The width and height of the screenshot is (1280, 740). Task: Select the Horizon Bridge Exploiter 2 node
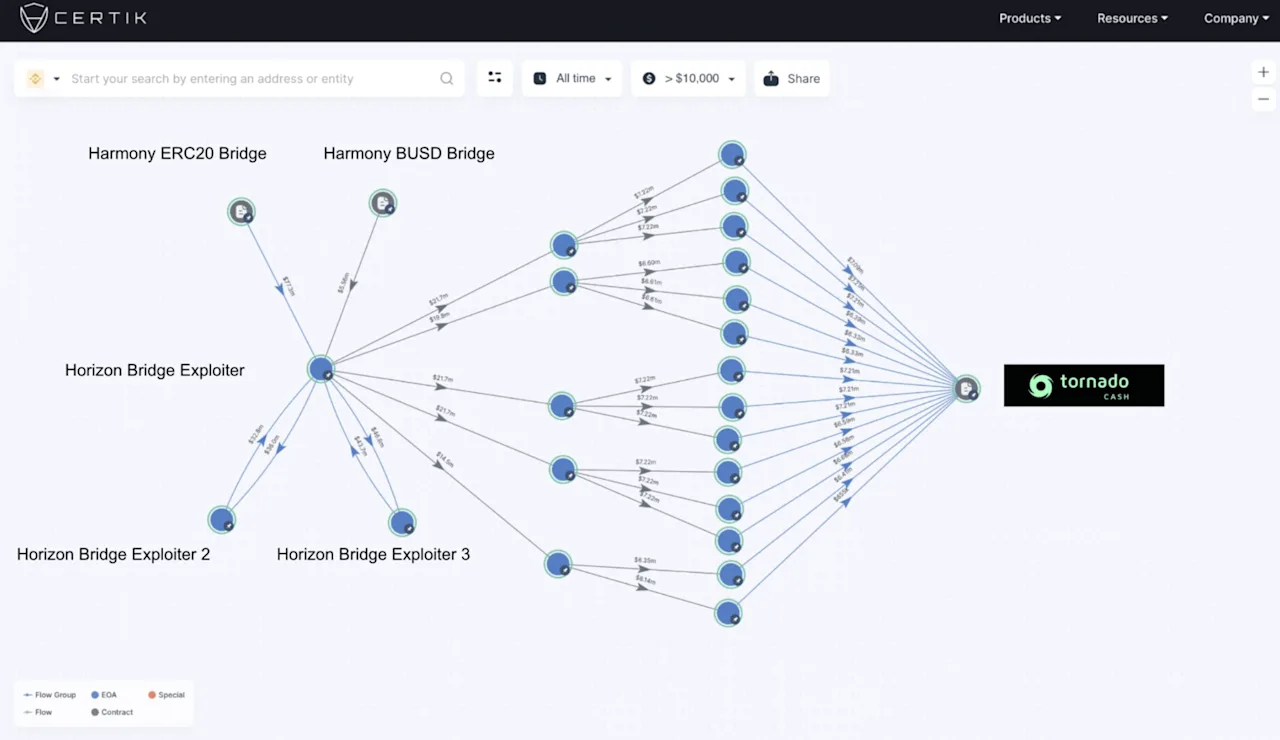tap(221, 520)
